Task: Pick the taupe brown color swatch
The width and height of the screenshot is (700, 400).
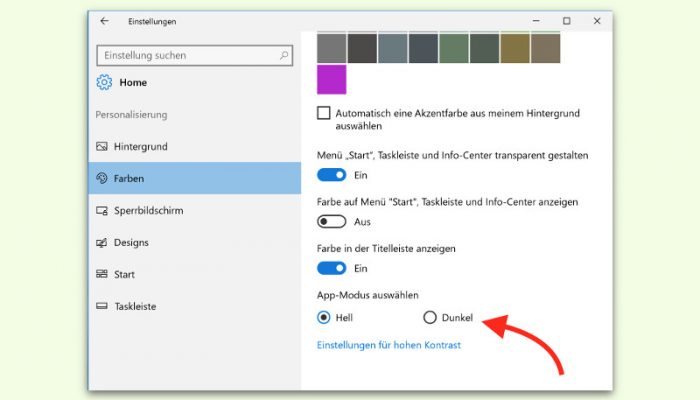Action: (x=546, y=48)
